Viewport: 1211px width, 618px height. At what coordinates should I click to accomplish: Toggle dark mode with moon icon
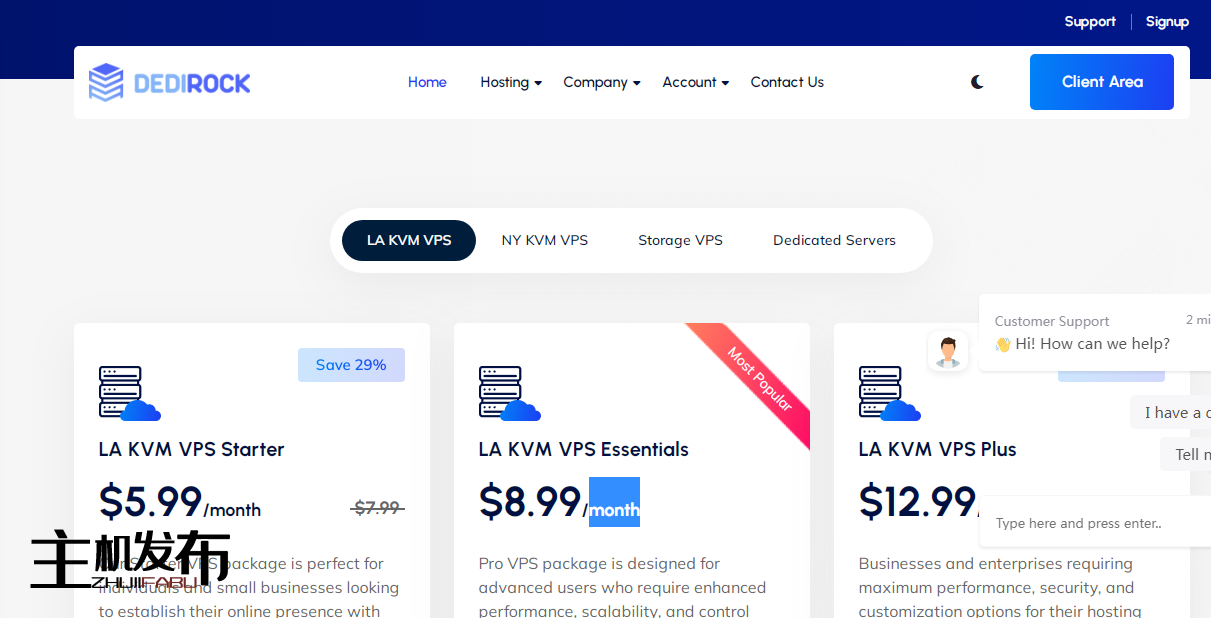977,82
